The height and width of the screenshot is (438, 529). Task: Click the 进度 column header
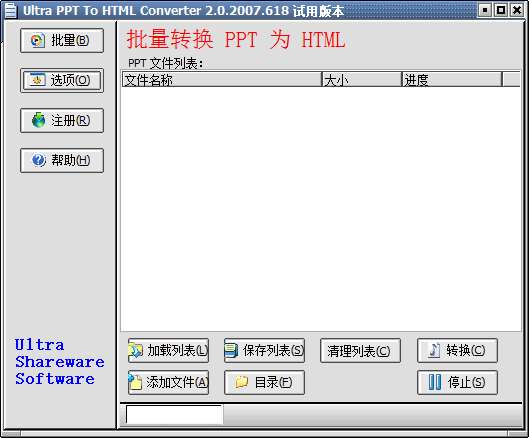(452, 80)
